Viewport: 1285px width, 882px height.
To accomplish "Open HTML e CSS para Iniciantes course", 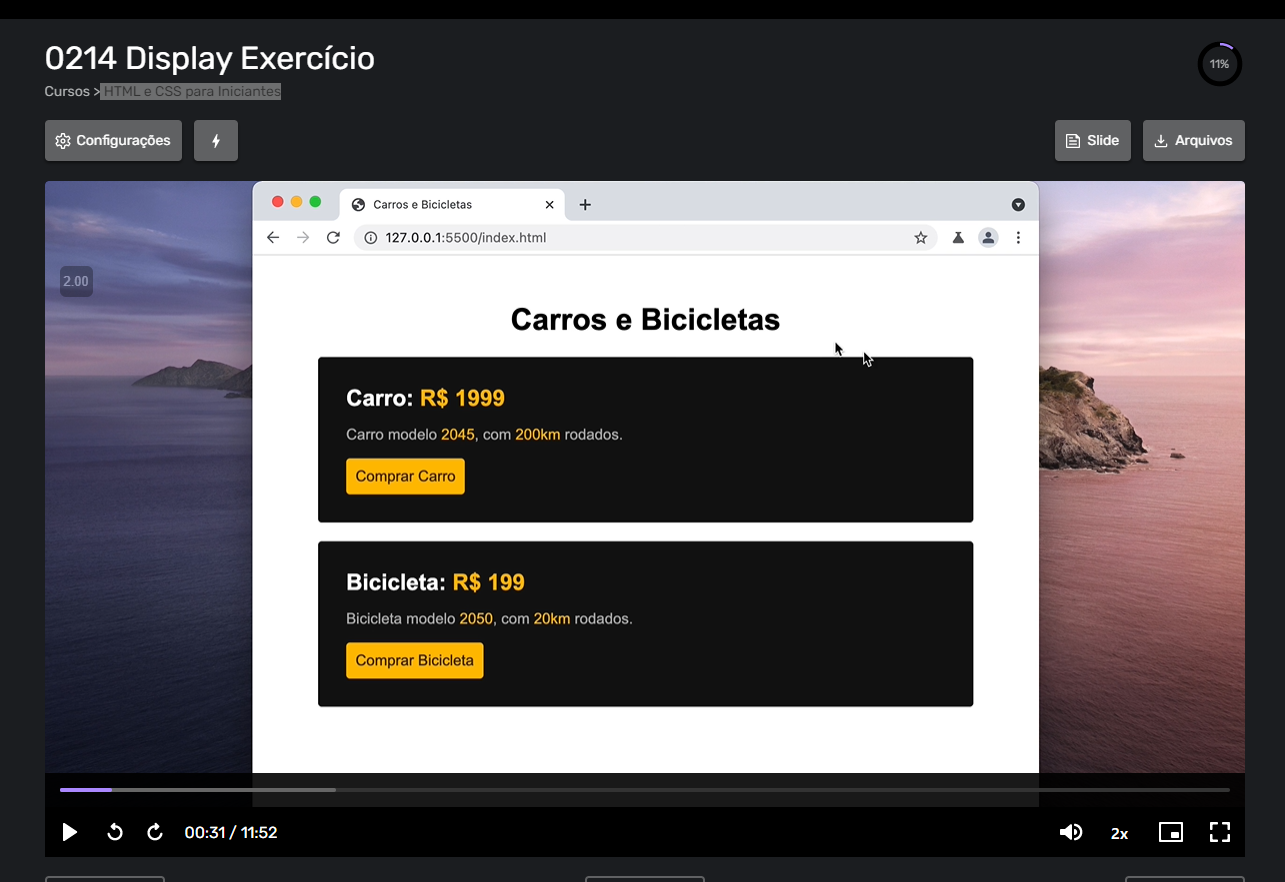I will tap(190, 91).
